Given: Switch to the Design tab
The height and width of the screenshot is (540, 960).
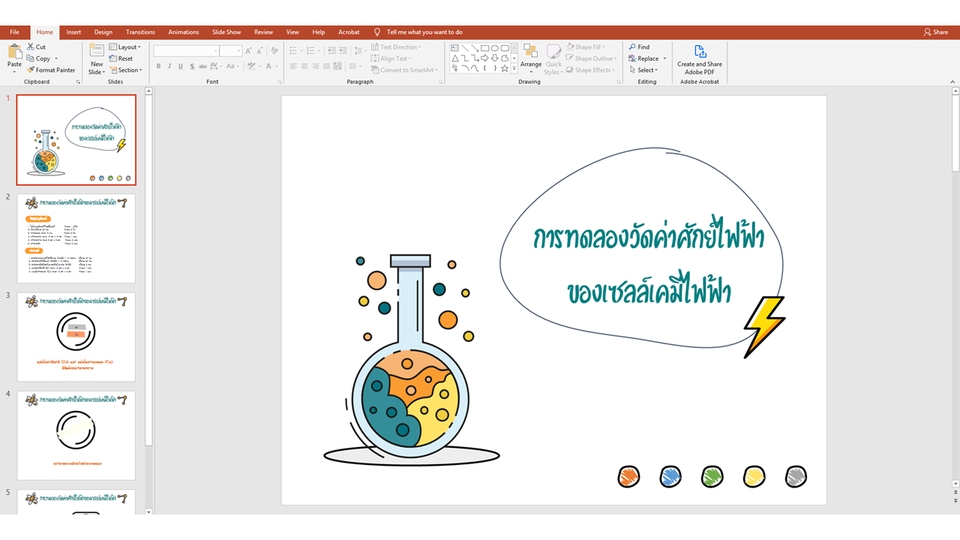Looking at the screenshot, I should click(103, 32).
